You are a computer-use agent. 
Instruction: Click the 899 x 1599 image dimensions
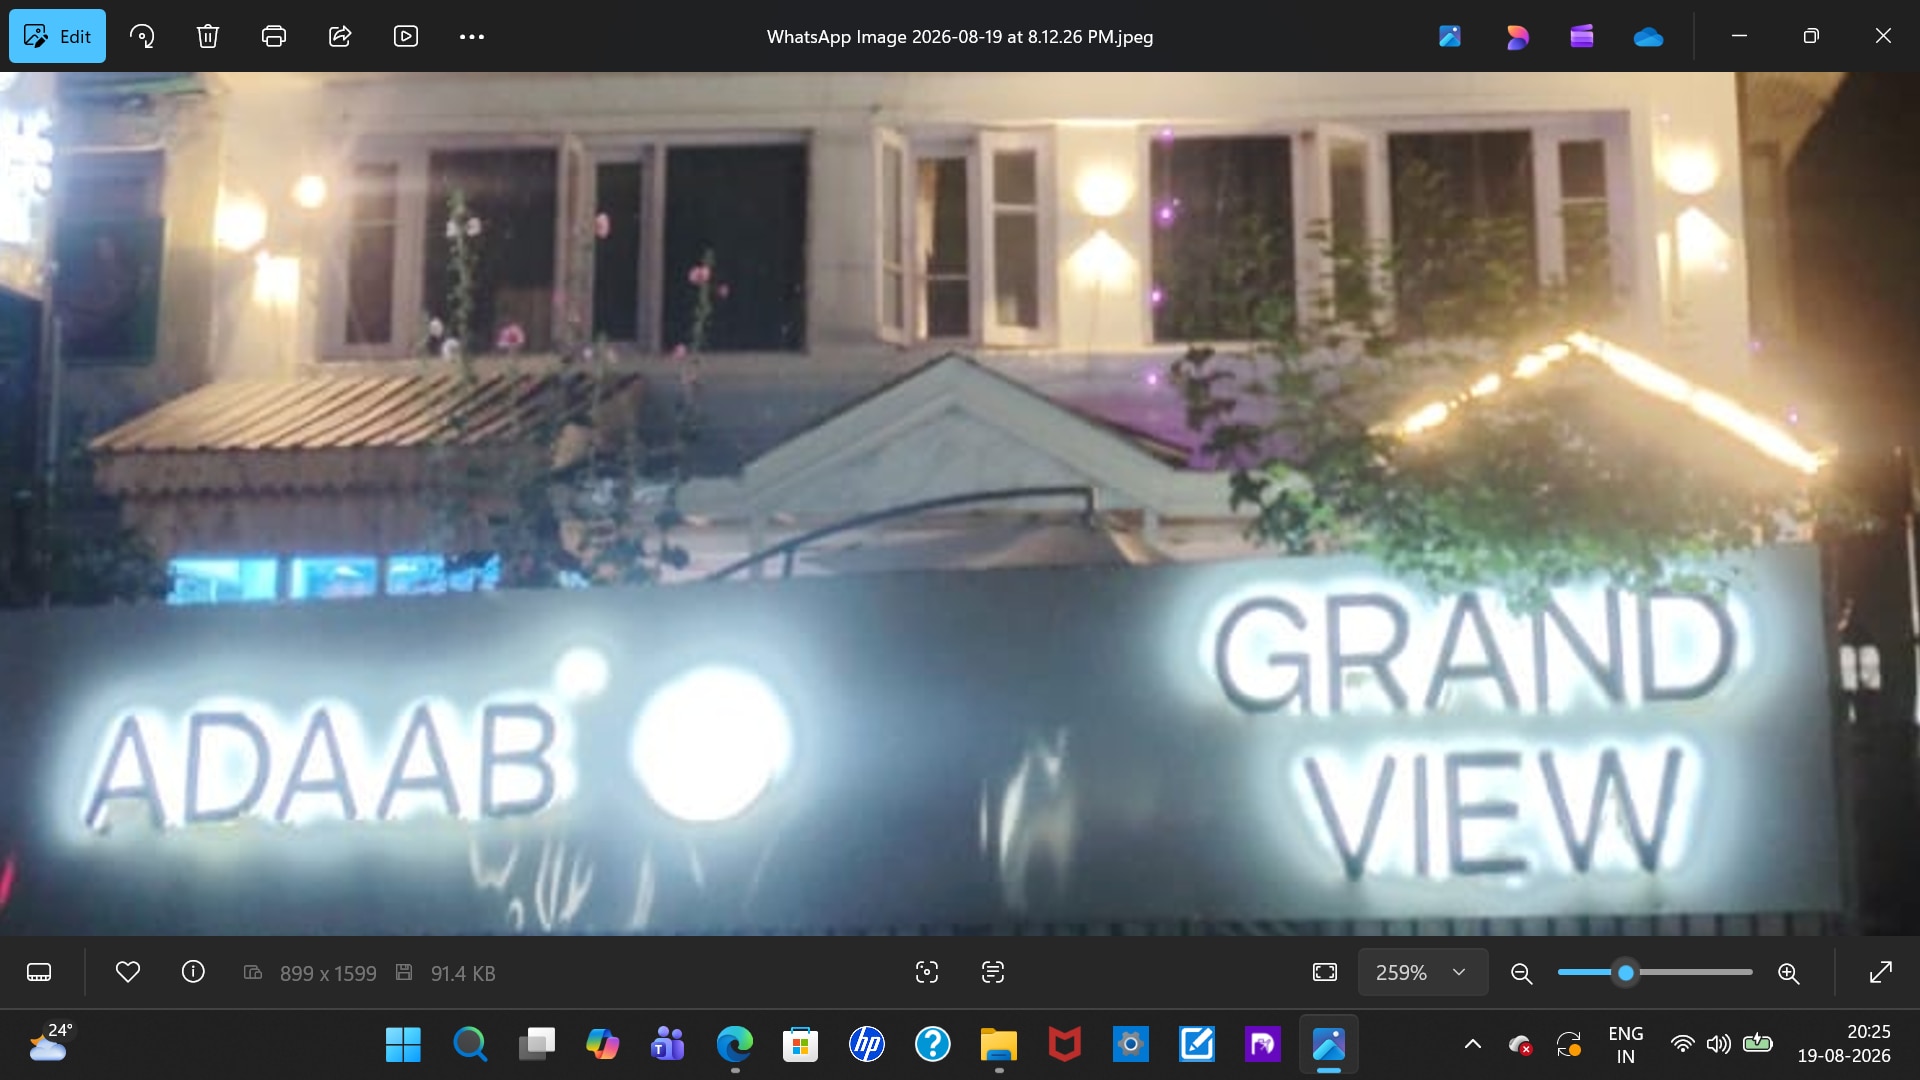328,973
